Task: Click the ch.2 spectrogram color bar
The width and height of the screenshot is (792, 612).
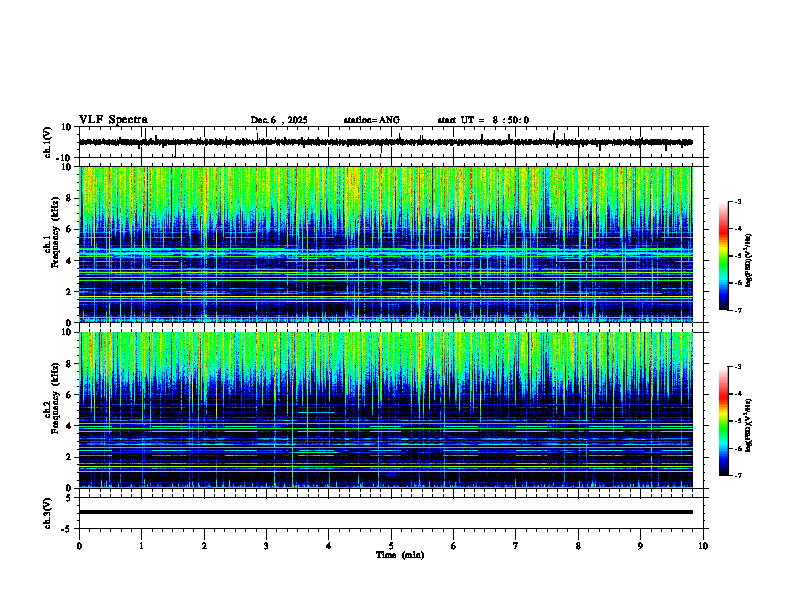Action: pyautogui.click(x=723, y=421)
